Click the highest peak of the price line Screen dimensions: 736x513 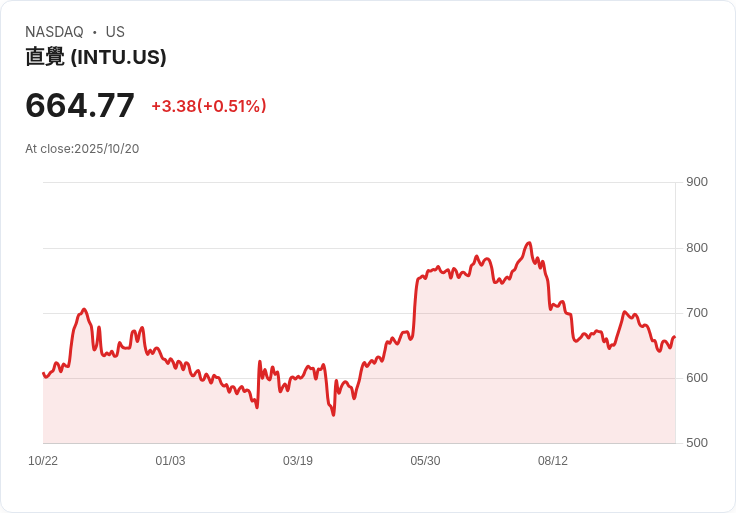pyautogui.click(x=529, y=243)
